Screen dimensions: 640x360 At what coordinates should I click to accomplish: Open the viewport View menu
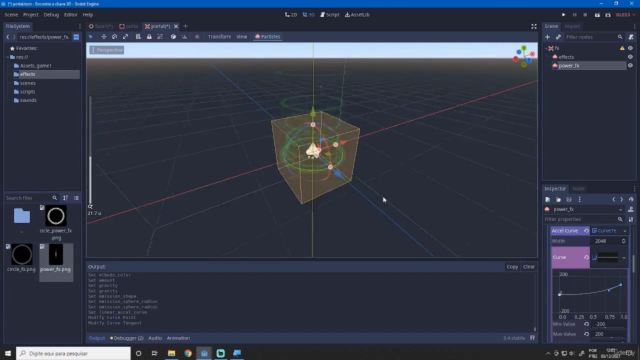tap(242, 37)
